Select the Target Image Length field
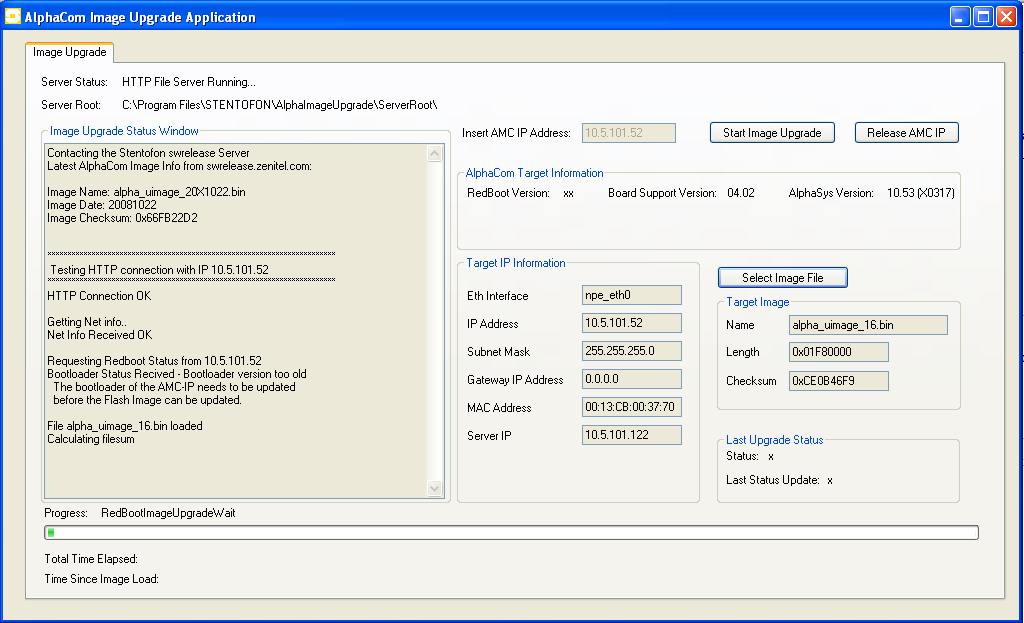 838,352
